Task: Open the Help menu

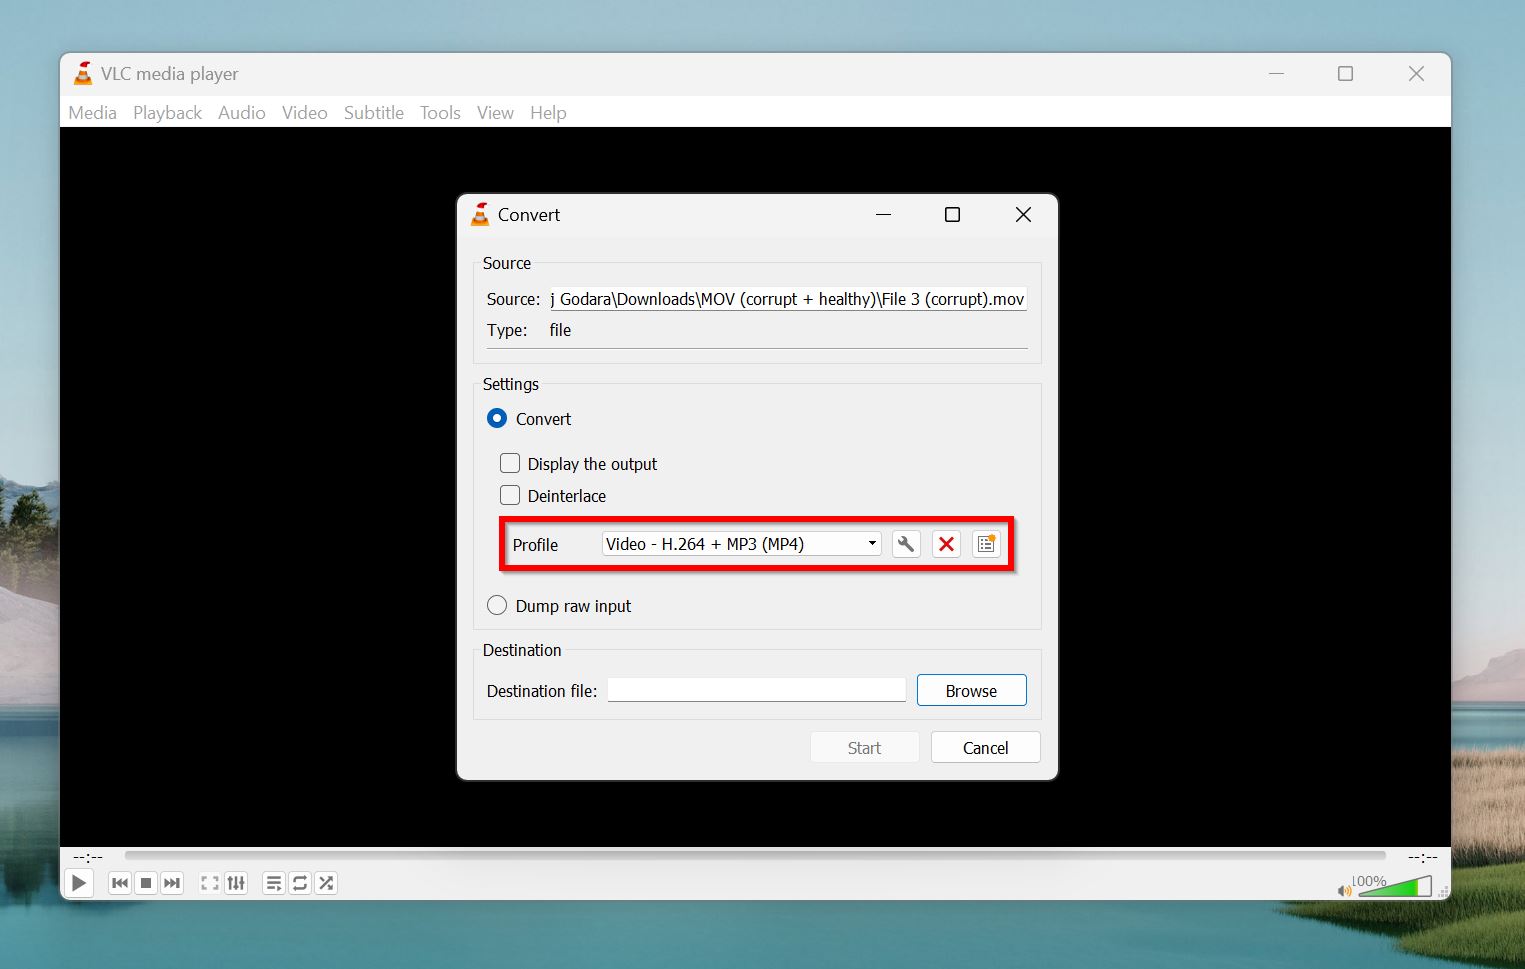Action: click(548, 113)
